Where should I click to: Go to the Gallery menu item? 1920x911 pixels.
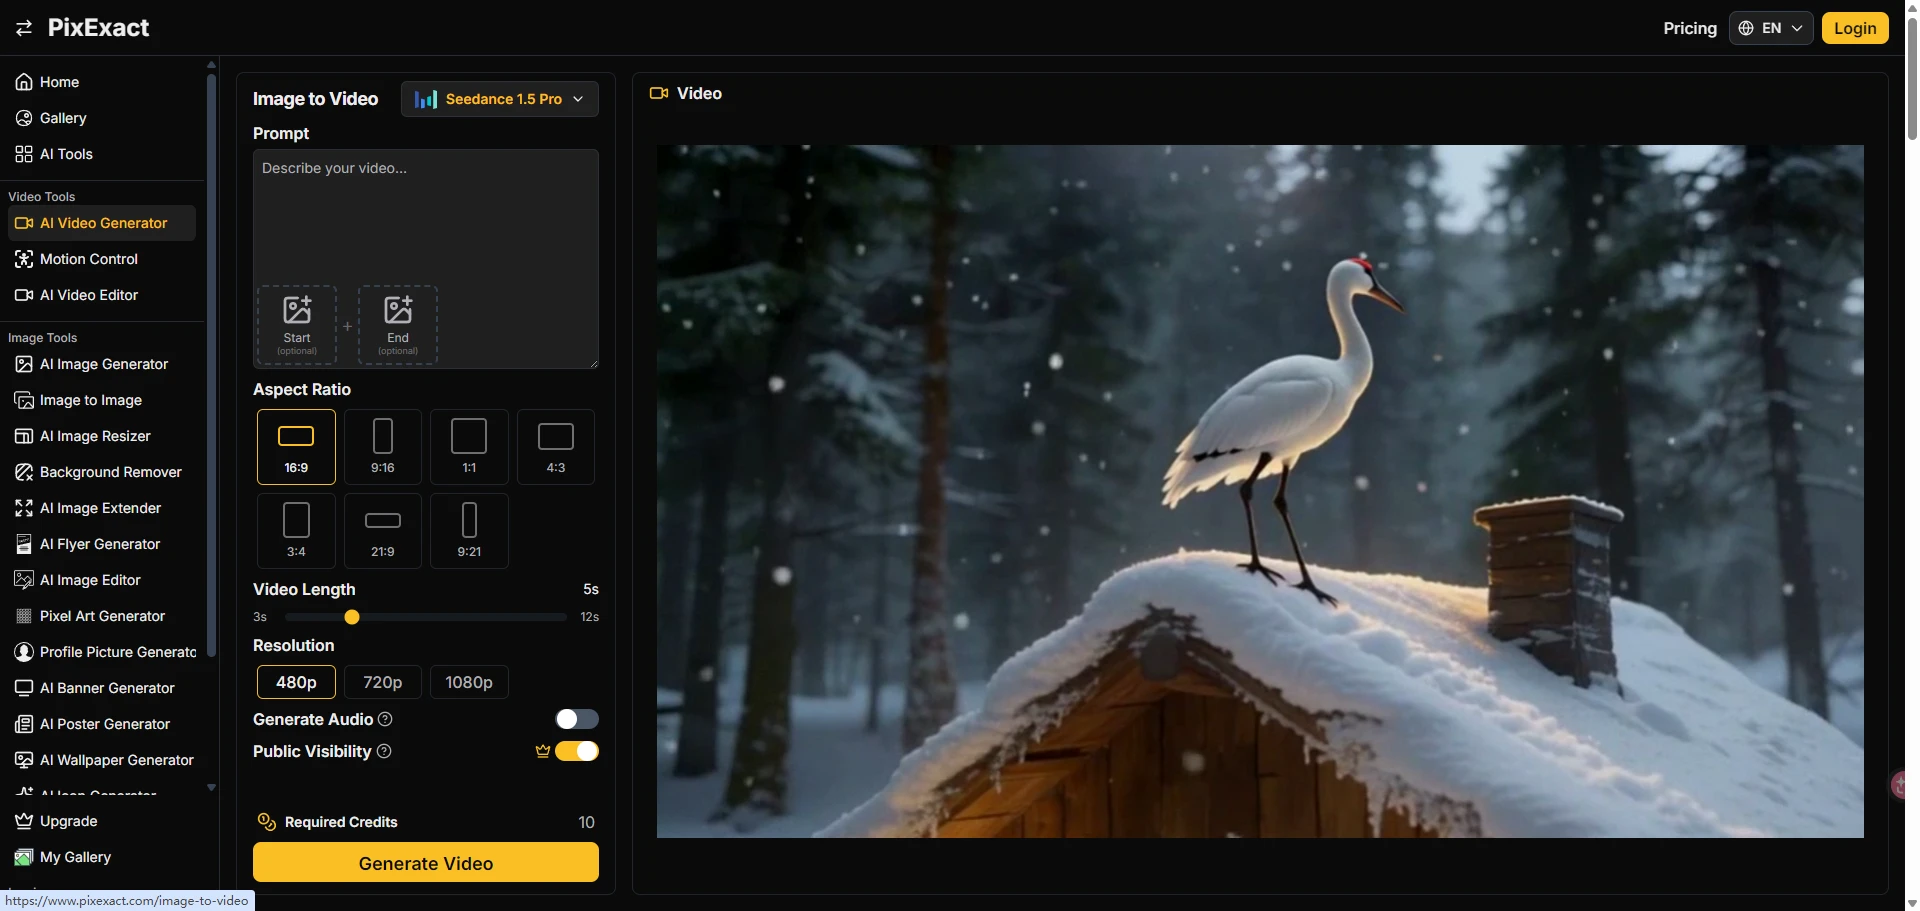(62, 118)
